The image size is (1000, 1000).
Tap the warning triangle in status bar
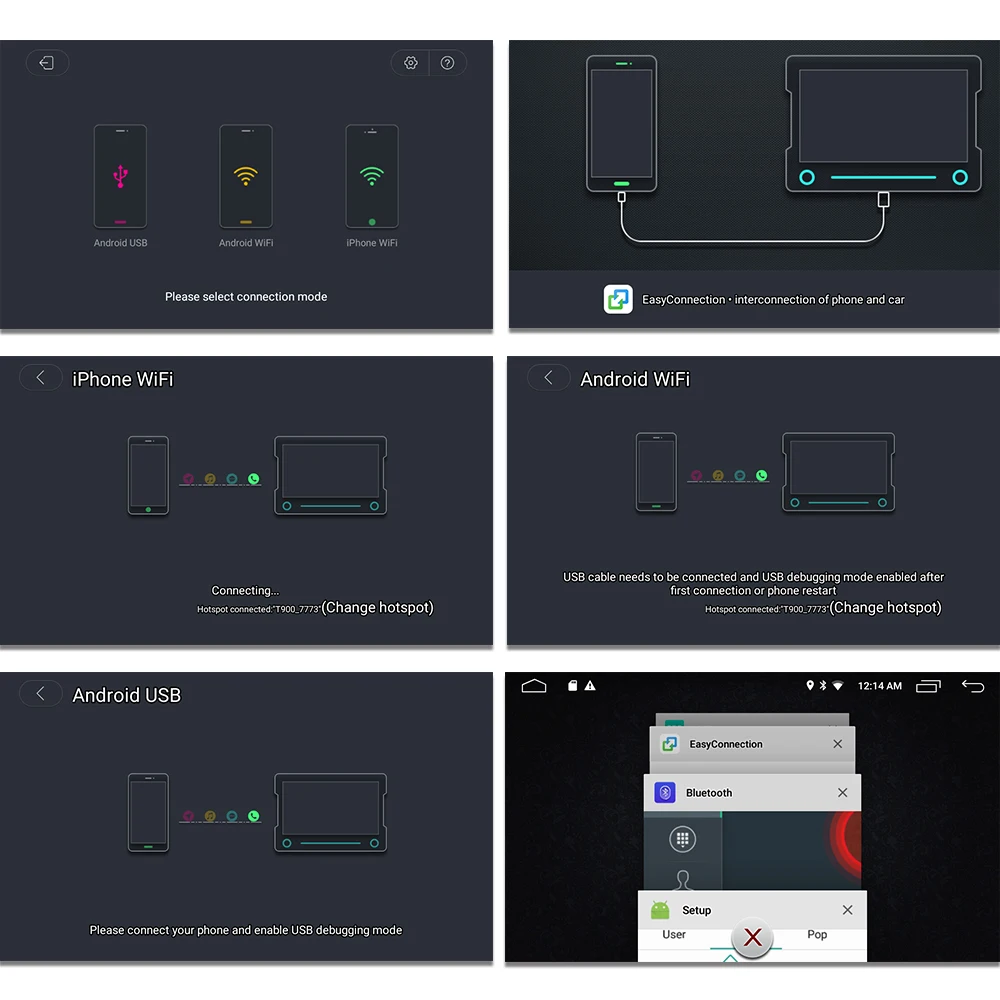[590, 686]
